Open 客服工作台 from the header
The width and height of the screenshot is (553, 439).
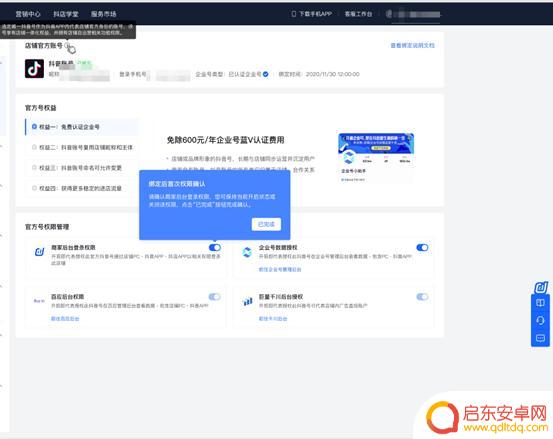358,14
